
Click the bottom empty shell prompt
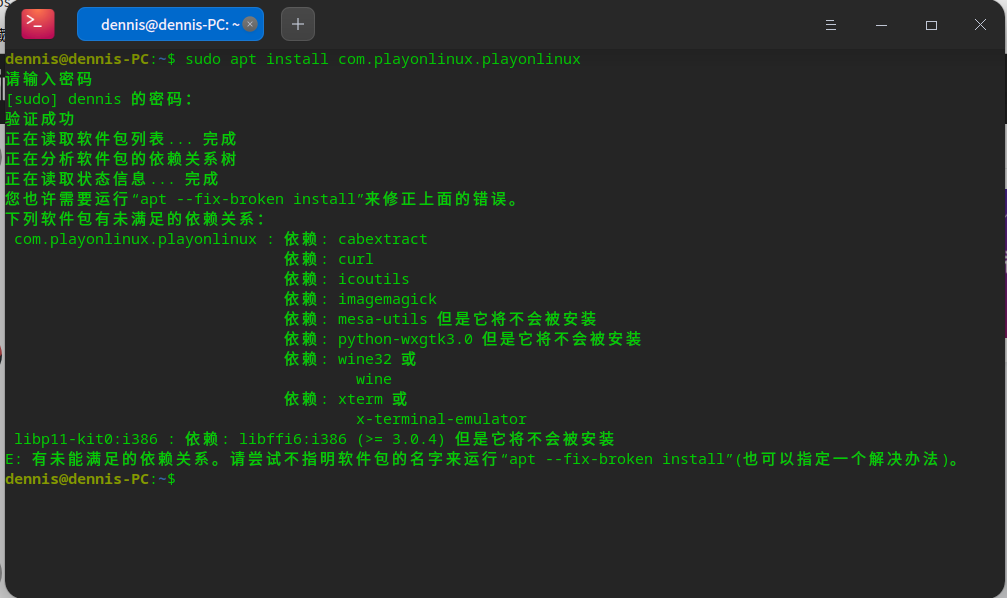tap(90, 479)
